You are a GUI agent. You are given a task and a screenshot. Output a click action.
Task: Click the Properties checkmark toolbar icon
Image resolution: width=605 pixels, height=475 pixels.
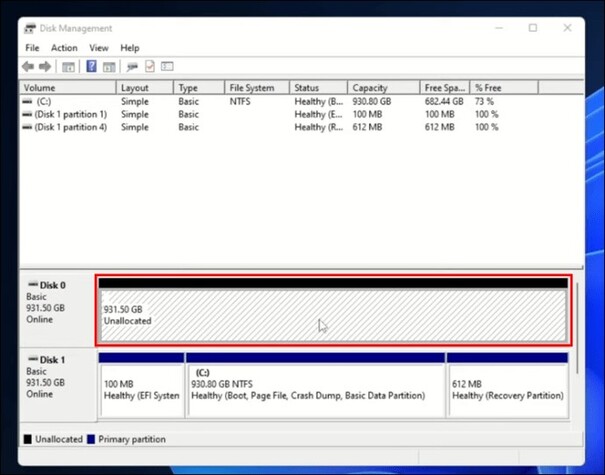(x=150, y=67)
